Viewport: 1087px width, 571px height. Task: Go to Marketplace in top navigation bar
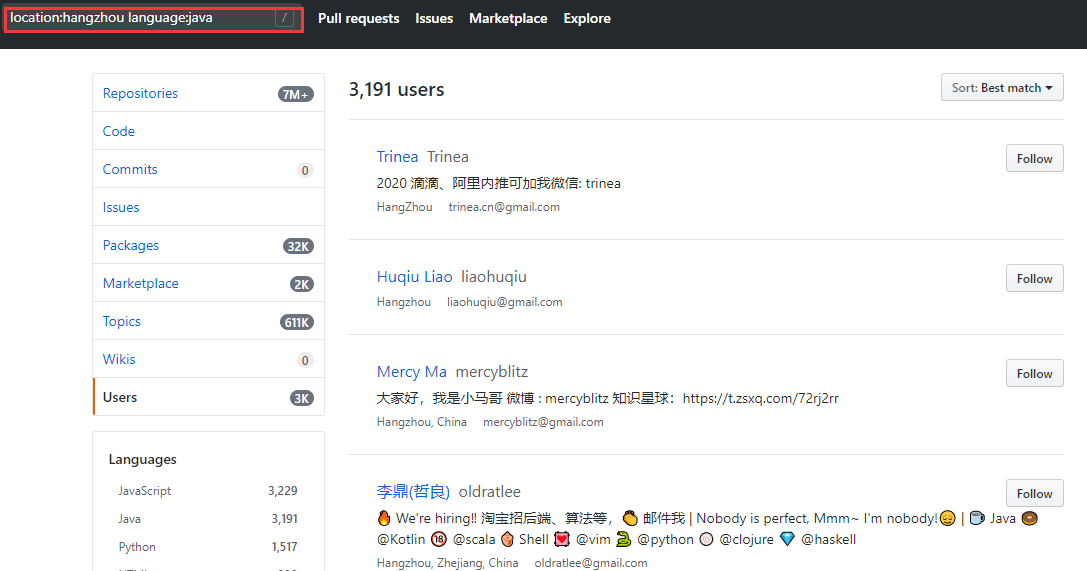click(508, 19)
